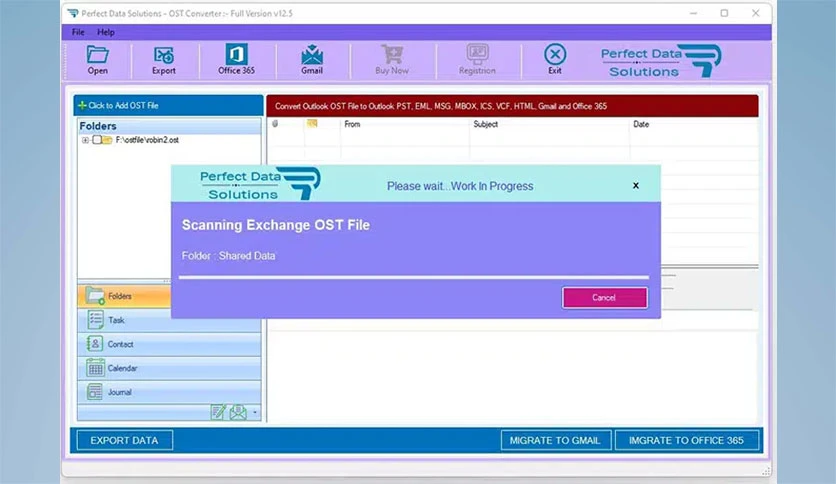Open the Help menu
Viewport: 836px width, 484px height.
(106, 32)
